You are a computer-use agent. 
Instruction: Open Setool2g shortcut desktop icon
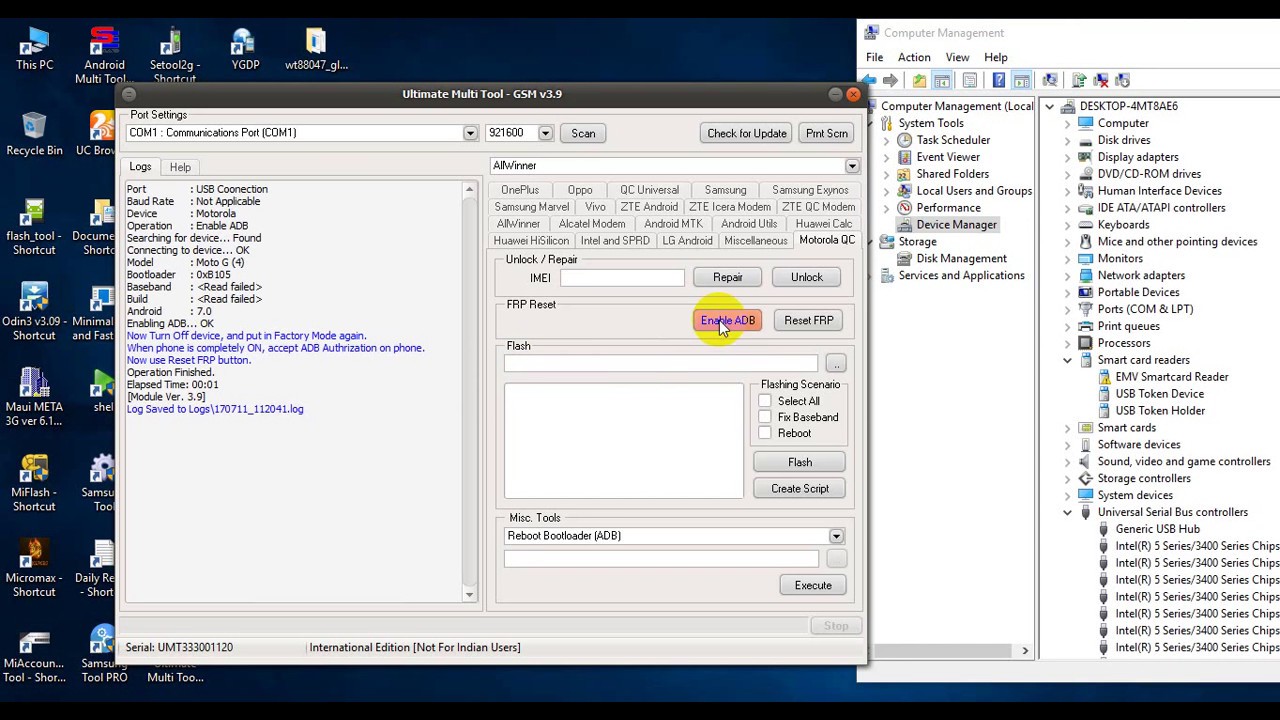pos(174,55)
